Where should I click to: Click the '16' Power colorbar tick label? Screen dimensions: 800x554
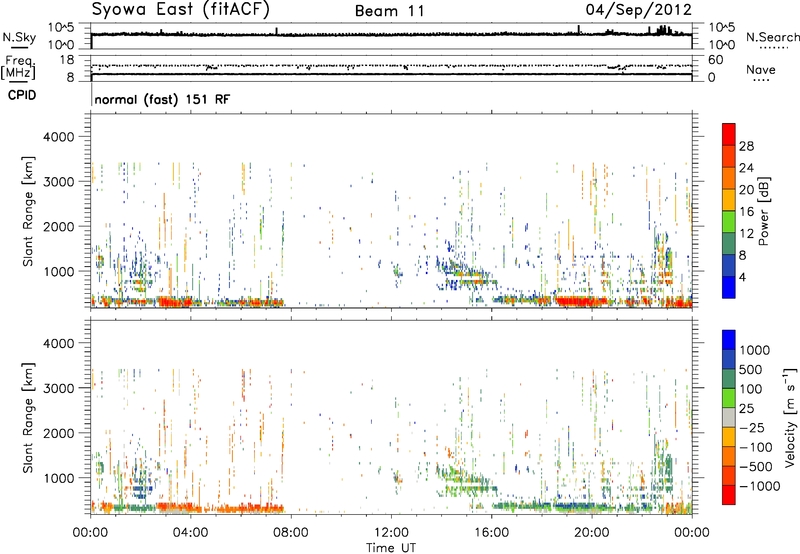coord(746,212)
